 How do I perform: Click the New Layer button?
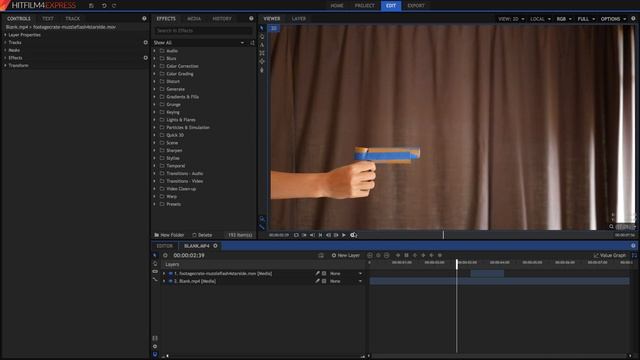(x=346, y=256)
